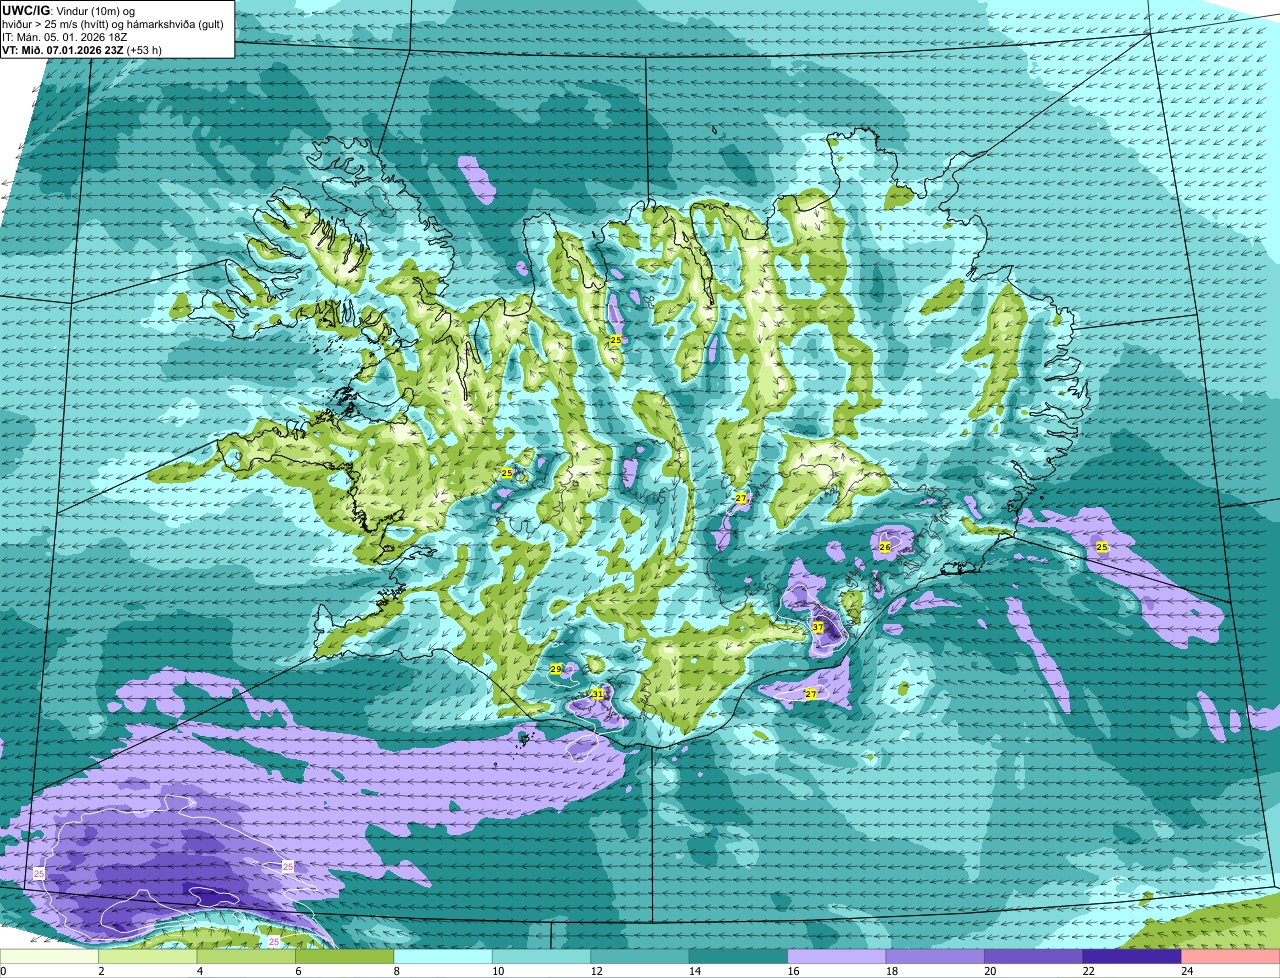Click the 0–2 m/s pale yellow legend swatch

point(49,957)
